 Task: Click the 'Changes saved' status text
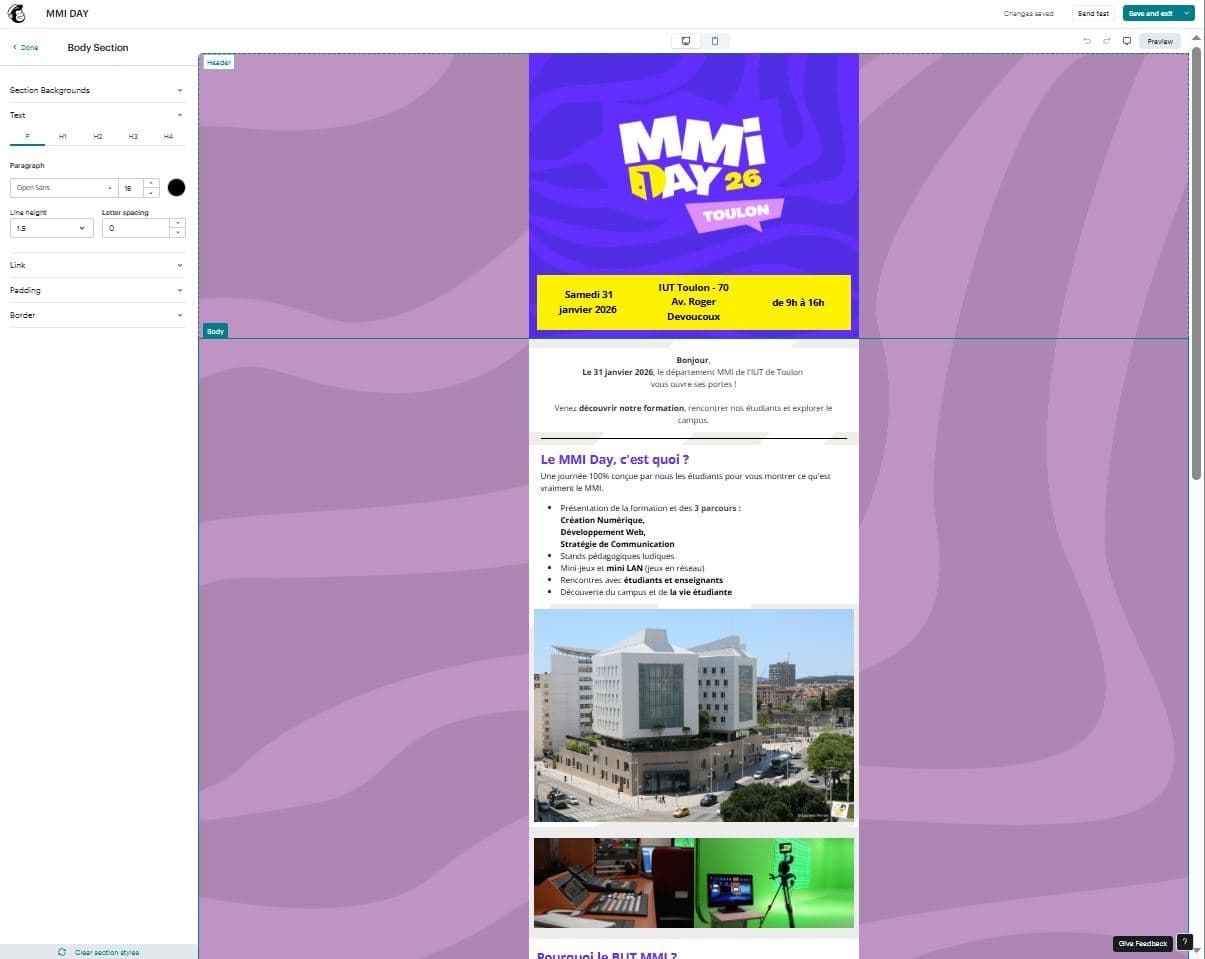pos(1028,13)
